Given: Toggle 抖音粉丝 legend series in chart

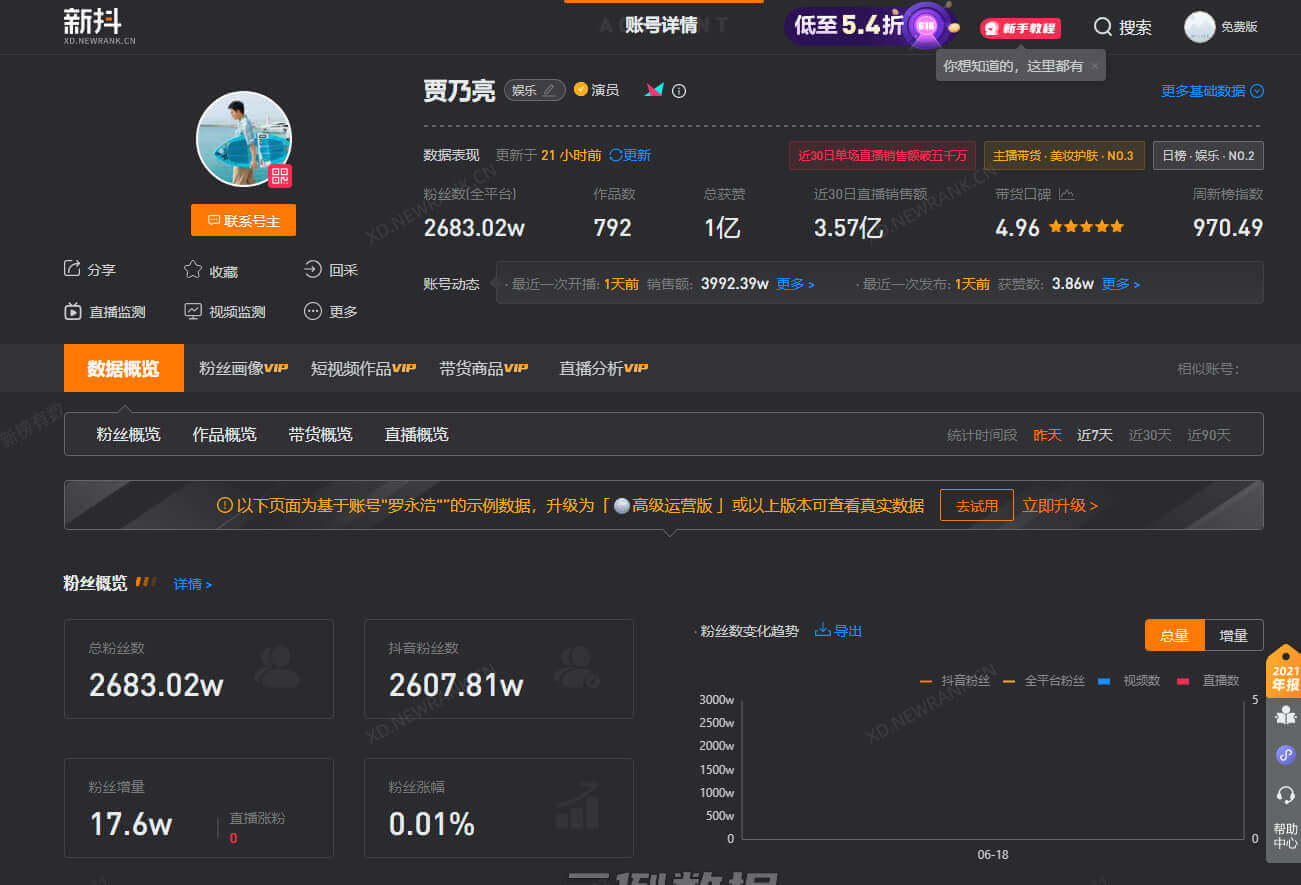Looking at the screenshot, I should click(955, 680).
